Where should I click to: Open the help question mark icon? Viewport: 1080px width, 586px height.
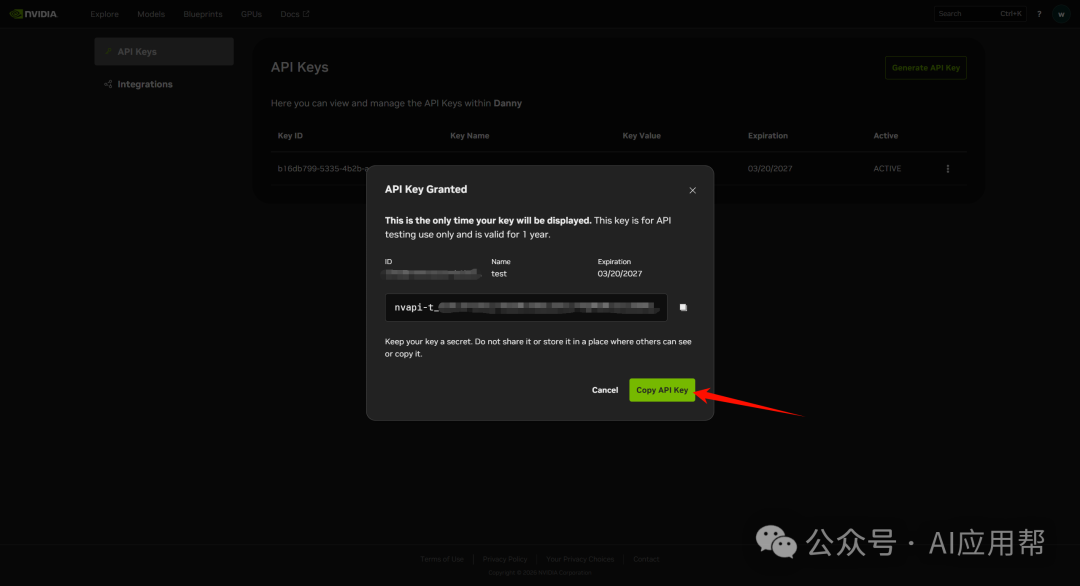point(1039,14)
